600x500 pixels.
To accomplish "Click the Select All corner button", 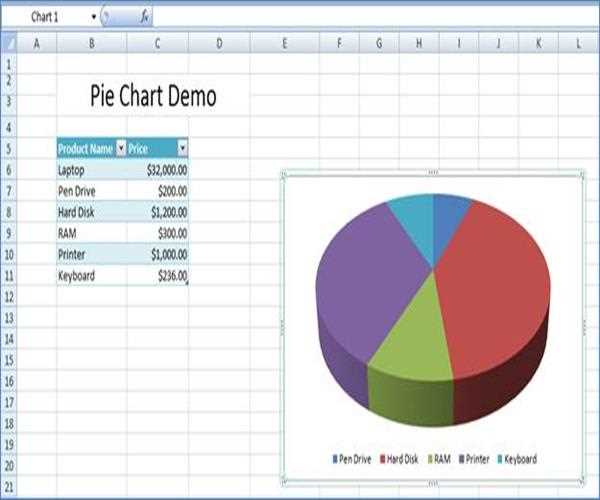I will (9, 42).
